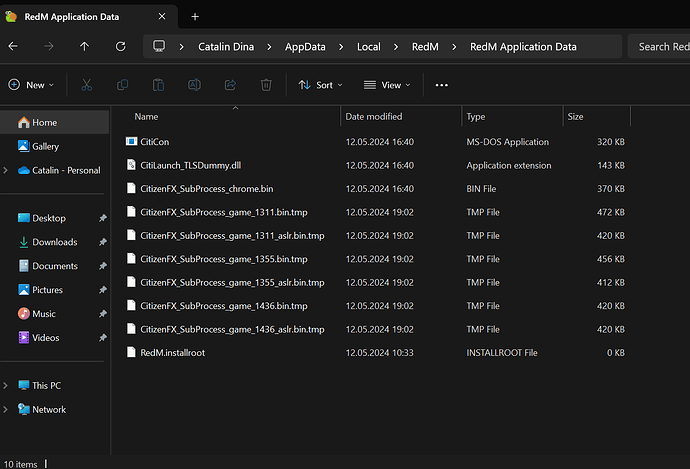Click the Paste clipboard icon
690x469 pixels.
point(158,85)
